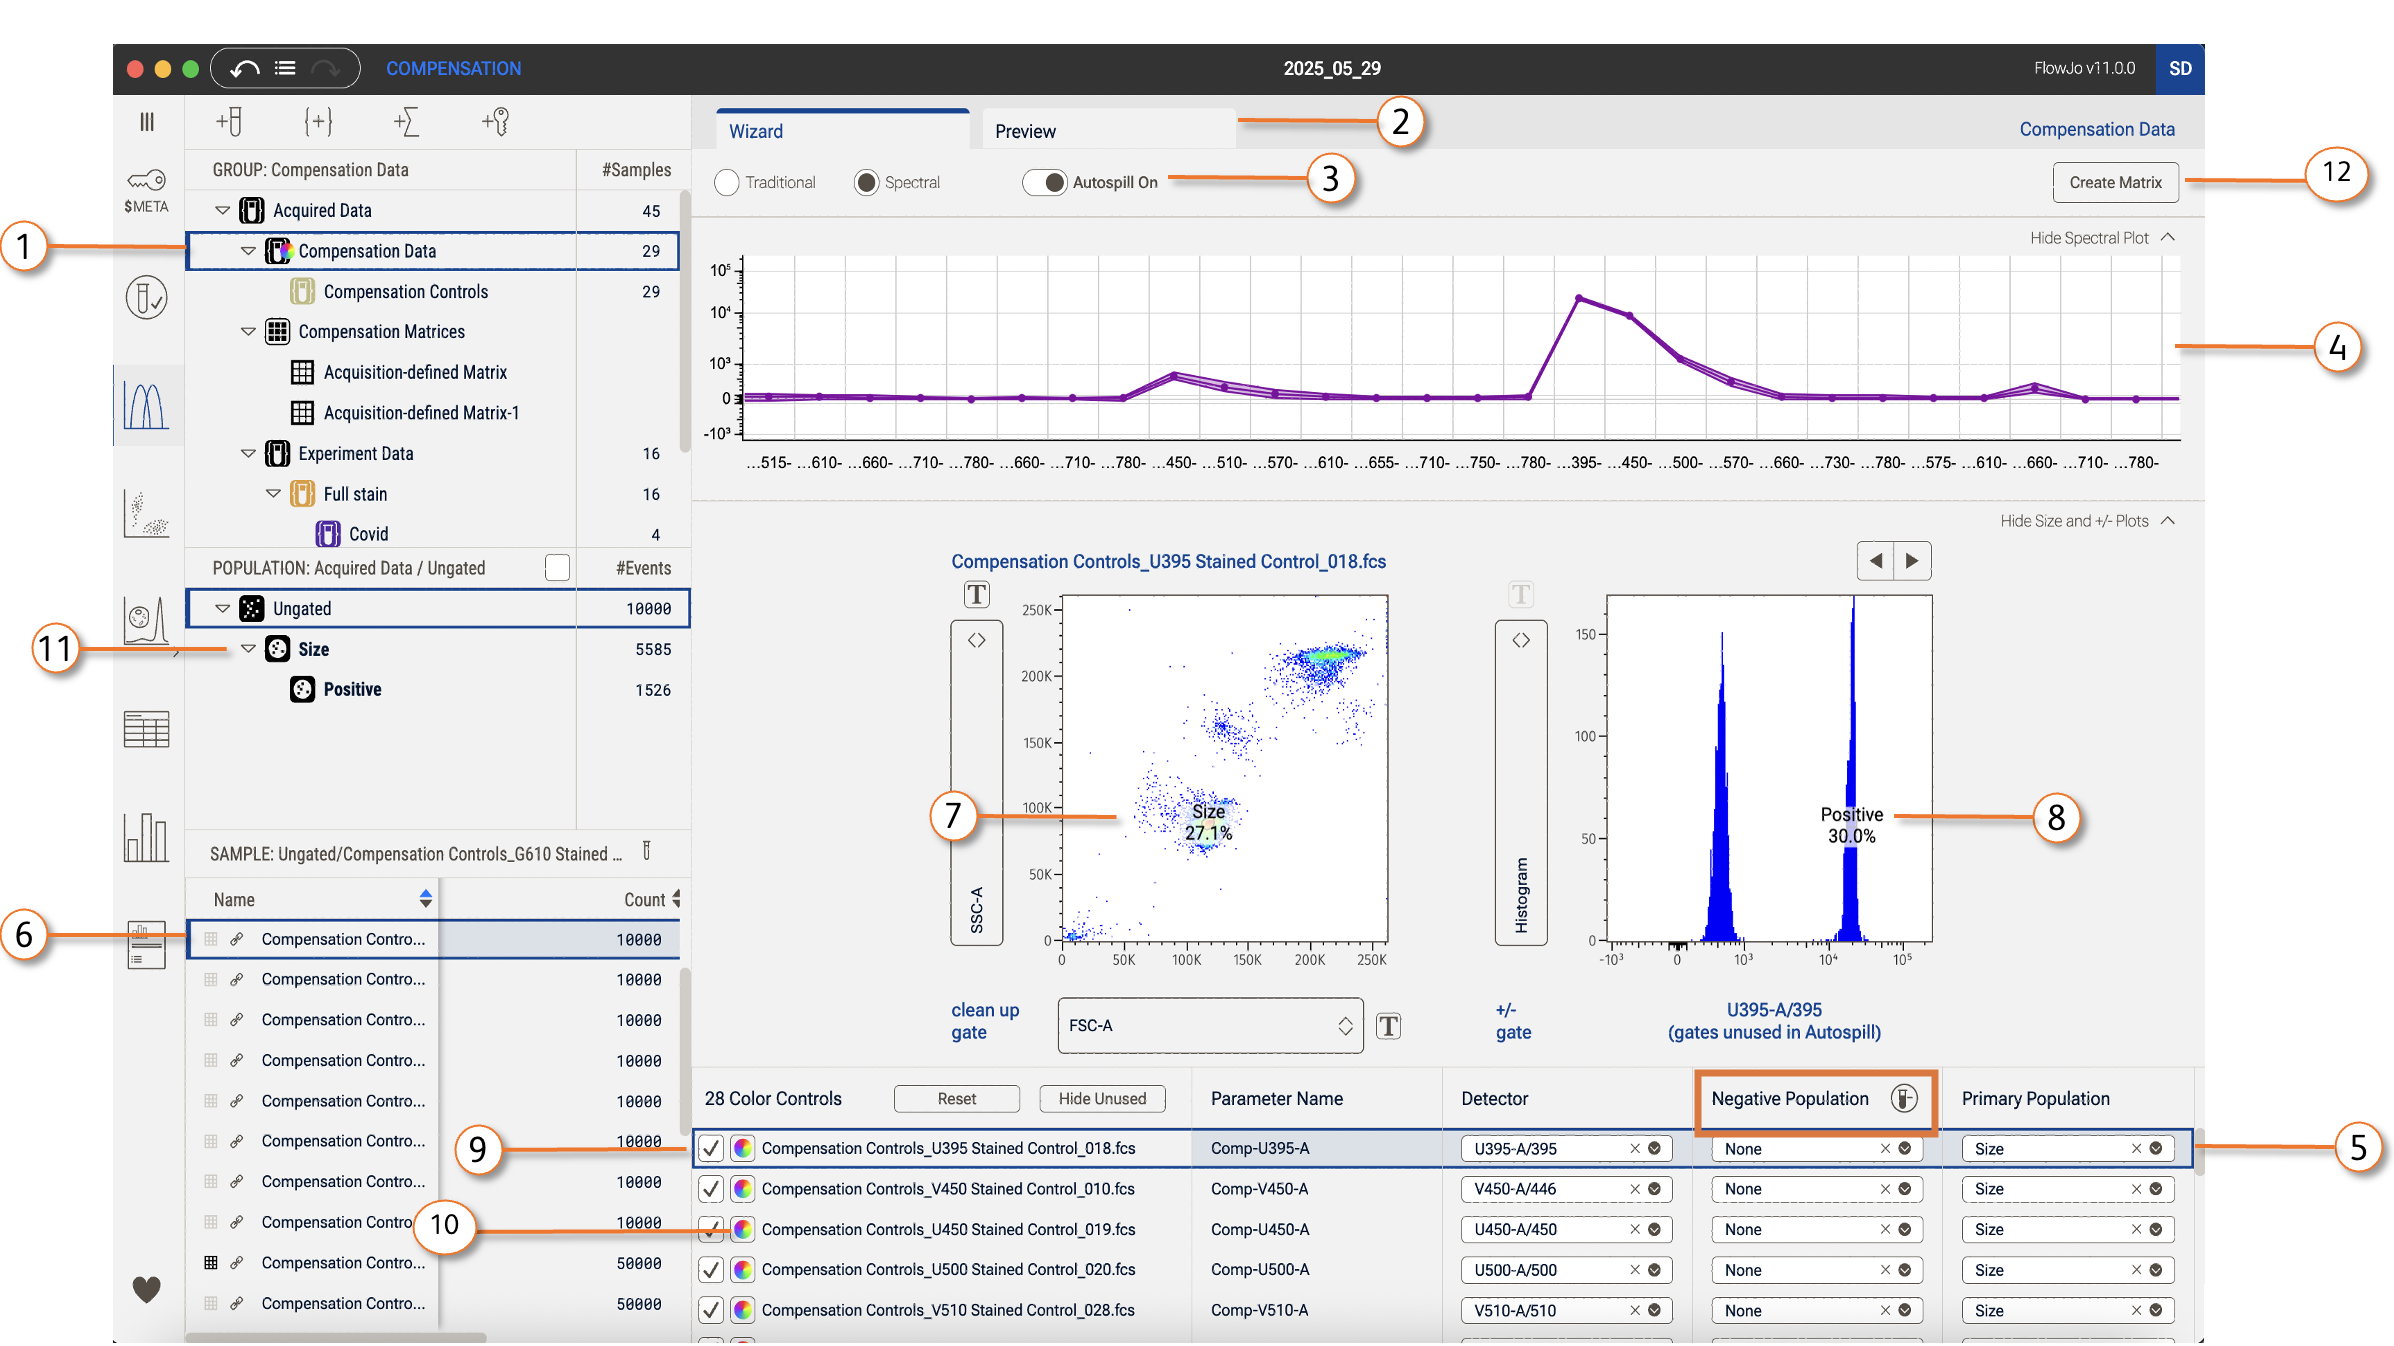Viewport: 2394px width, 1346px height.
Task: Click the bar chart sidebar icon
Action: [x=146, y=837]
